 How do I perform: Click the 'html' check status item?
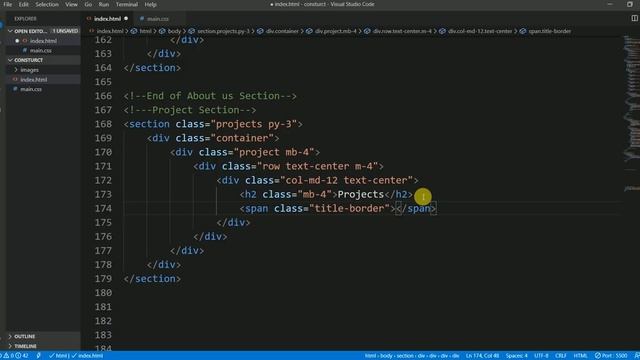58,356
